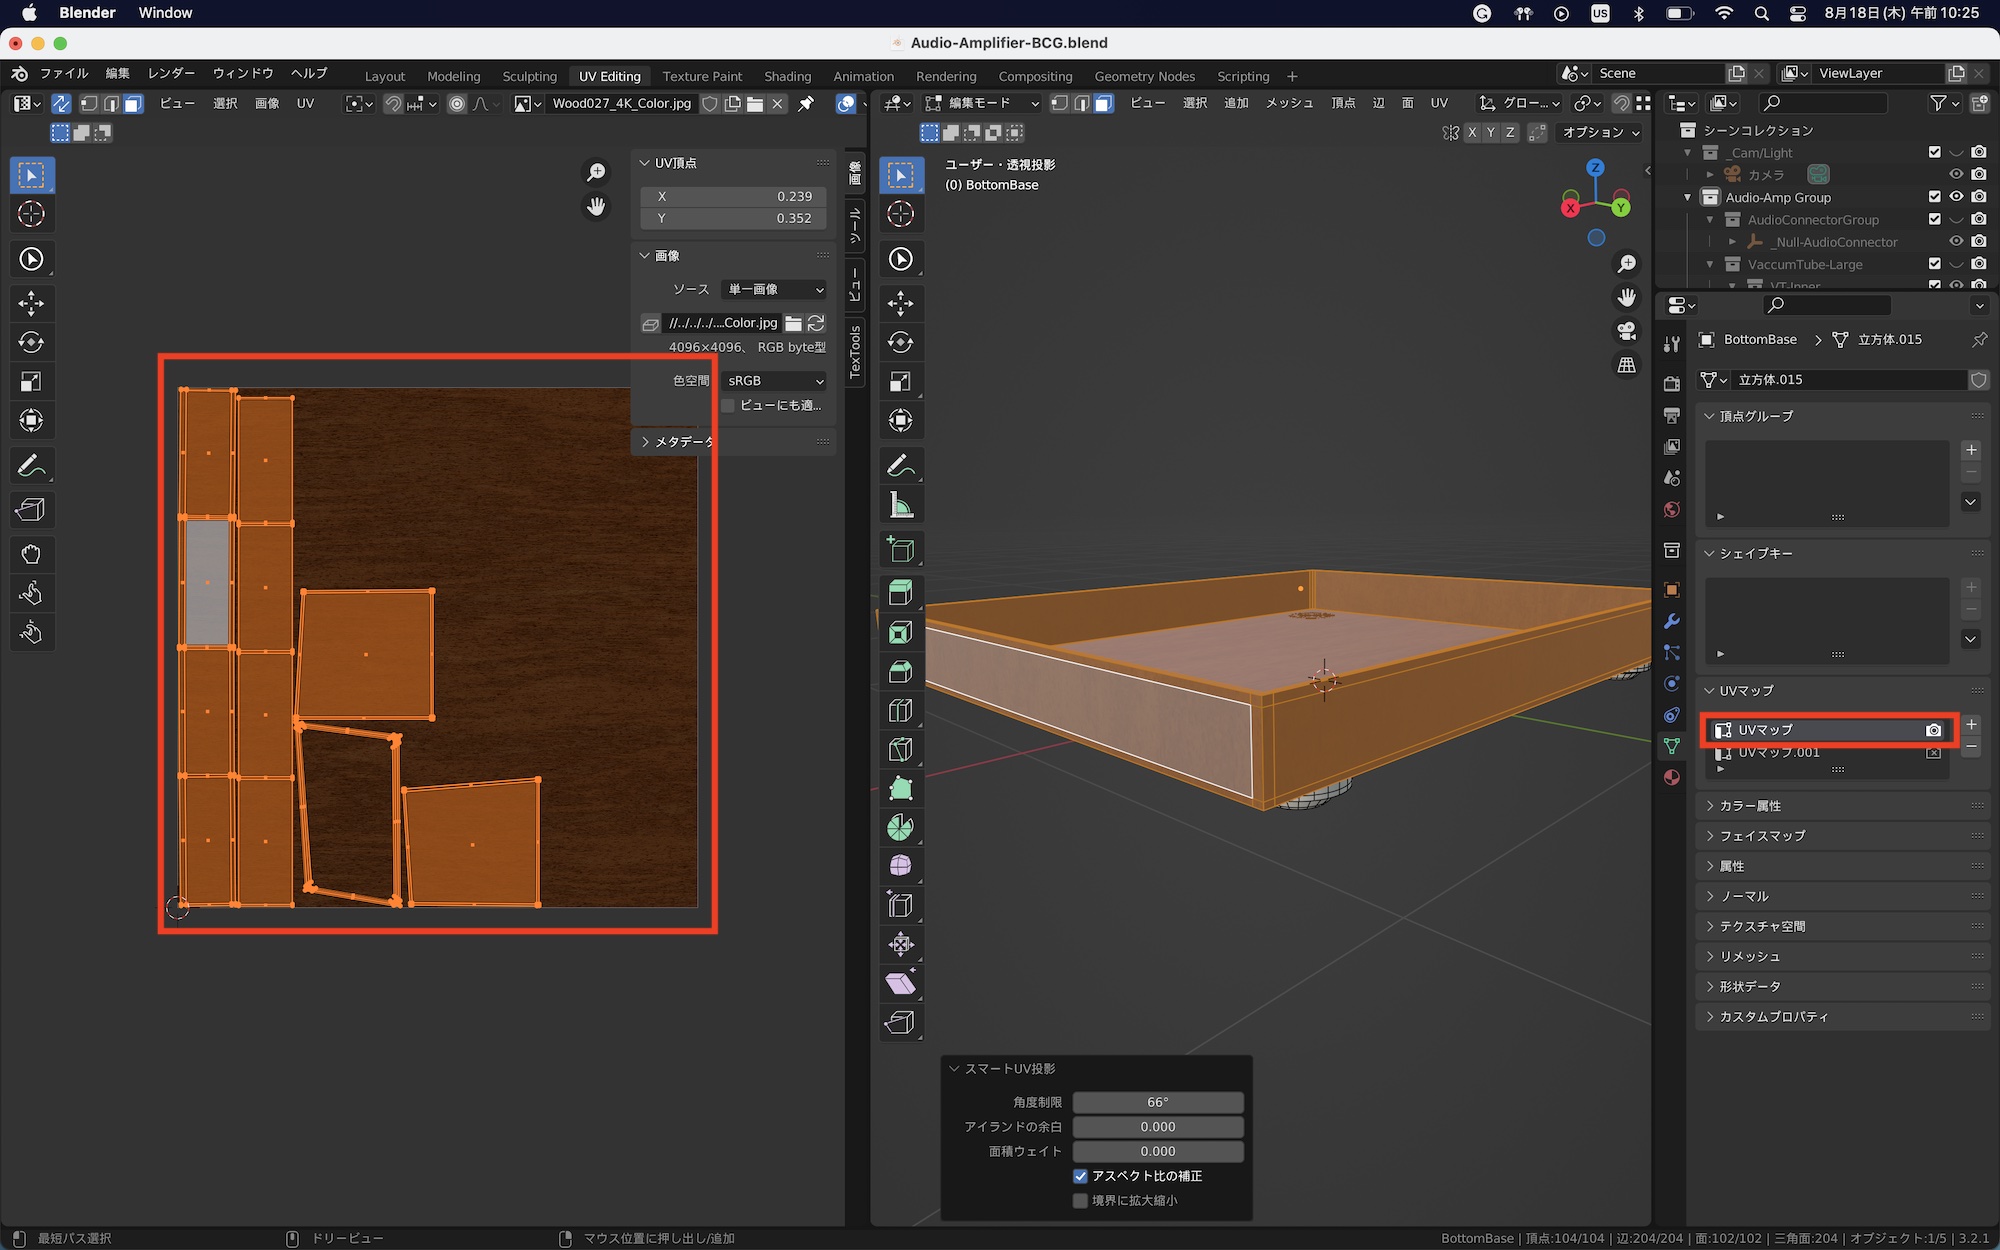Select the UV editor Annotate tool
This screenshot has width=2000, height=1250.
point(31,466)
